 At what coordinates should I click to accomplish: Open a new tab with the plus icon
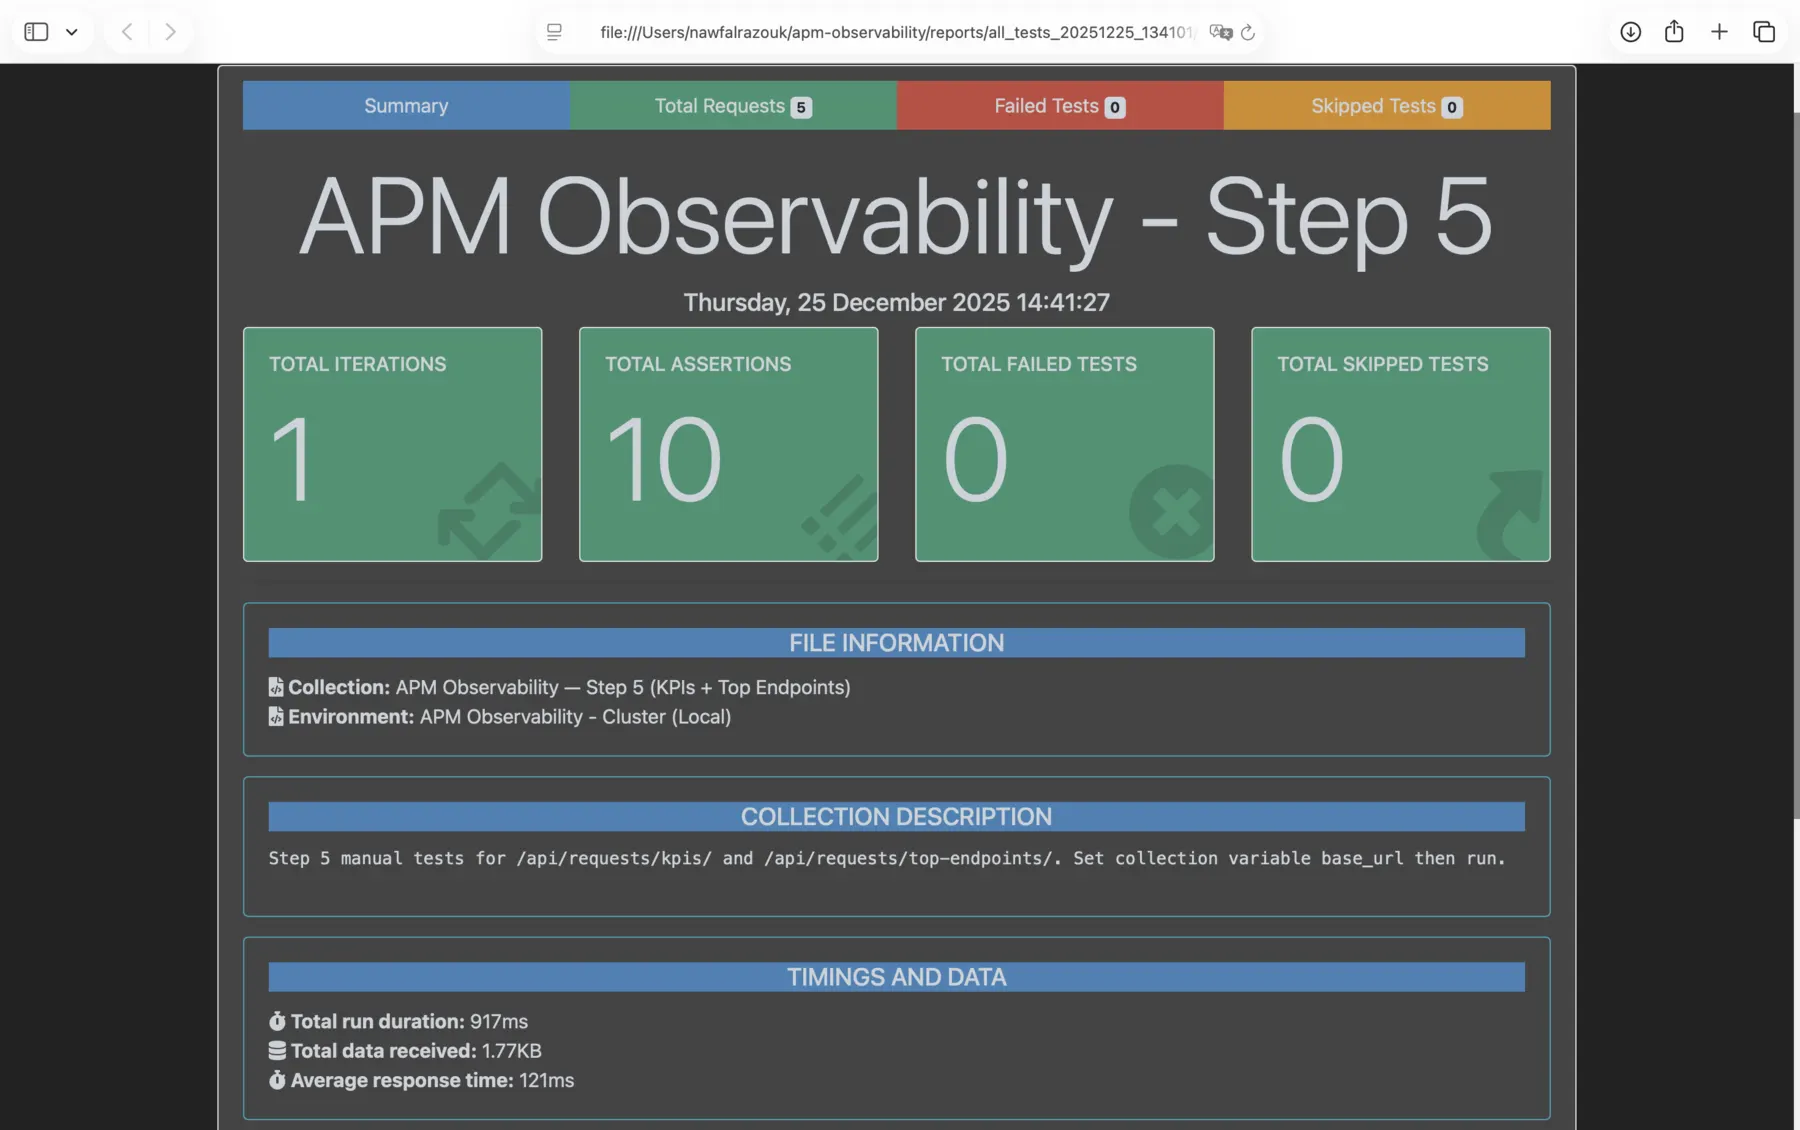(1719, 32)
